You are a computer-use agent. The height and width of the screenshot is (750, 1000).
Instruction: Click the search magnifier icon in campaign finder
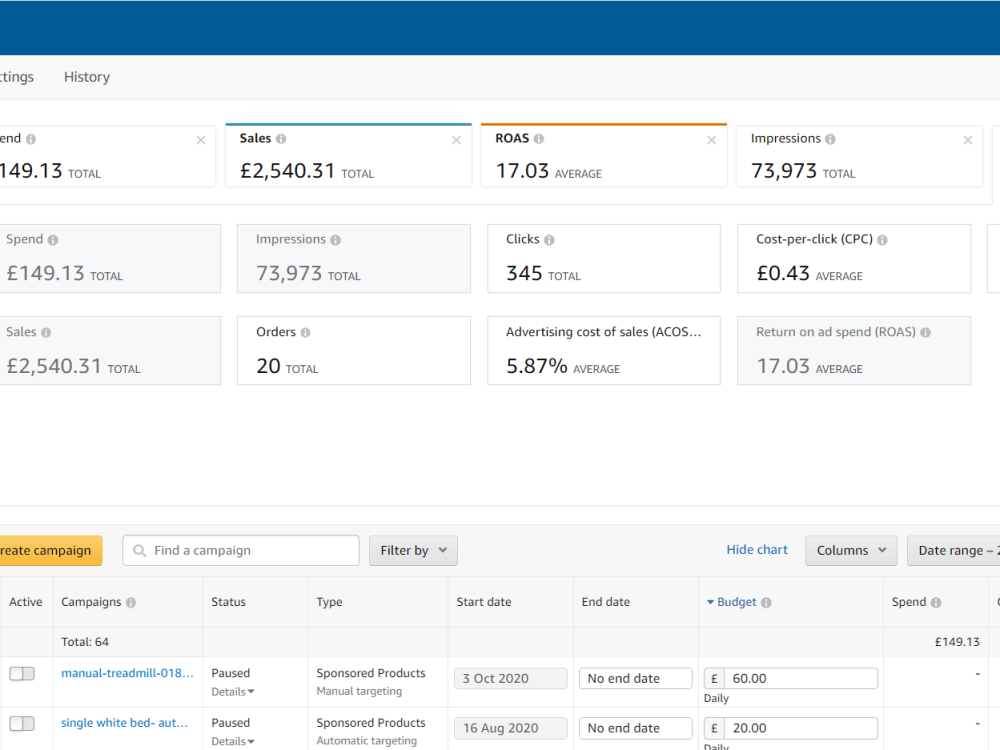(x=139, y=550)
